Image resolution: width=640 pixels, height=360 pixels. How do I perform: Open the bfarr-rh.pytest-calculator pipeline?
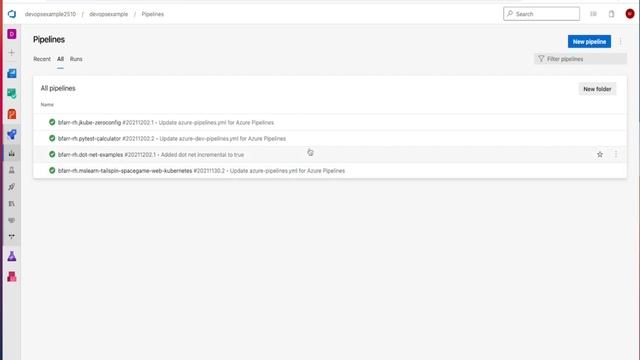(89, 139)
